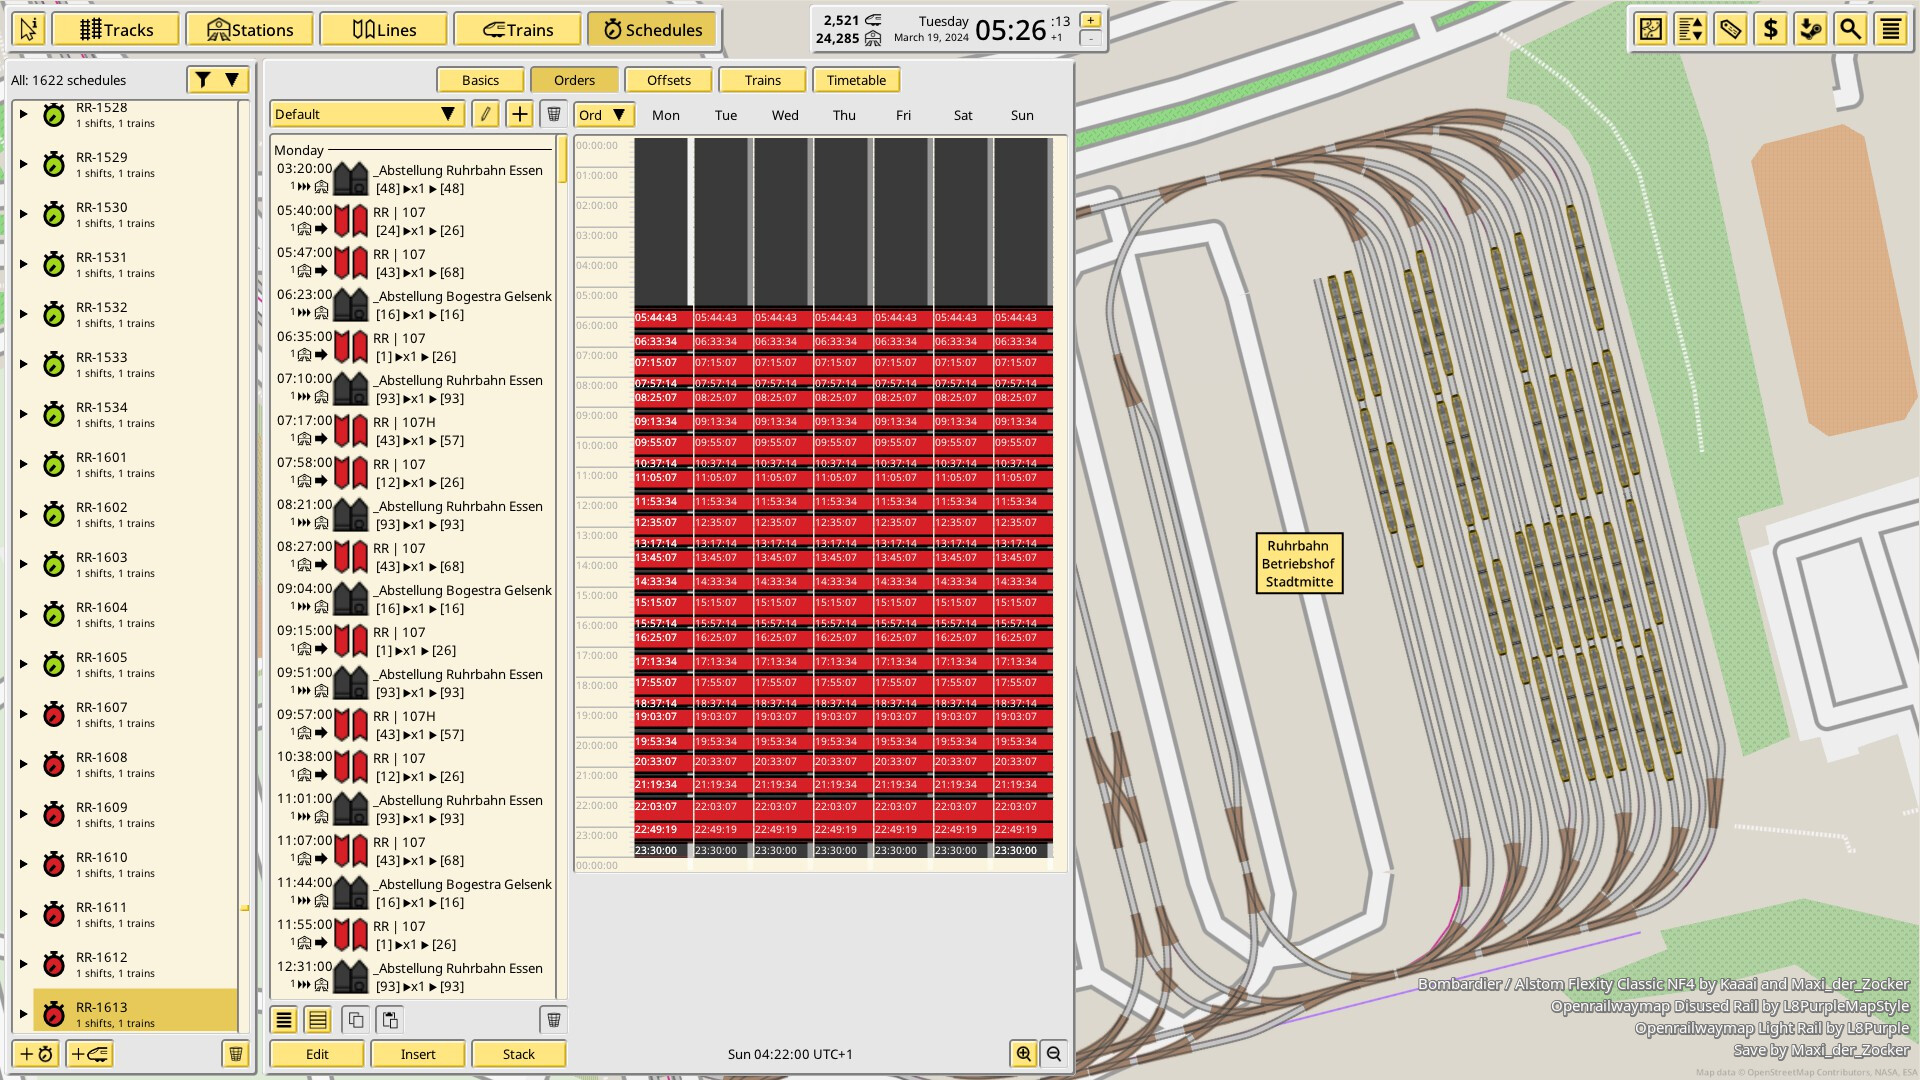Click the Insert button
1920x1080 pixels.
(x=418, y=1053)
